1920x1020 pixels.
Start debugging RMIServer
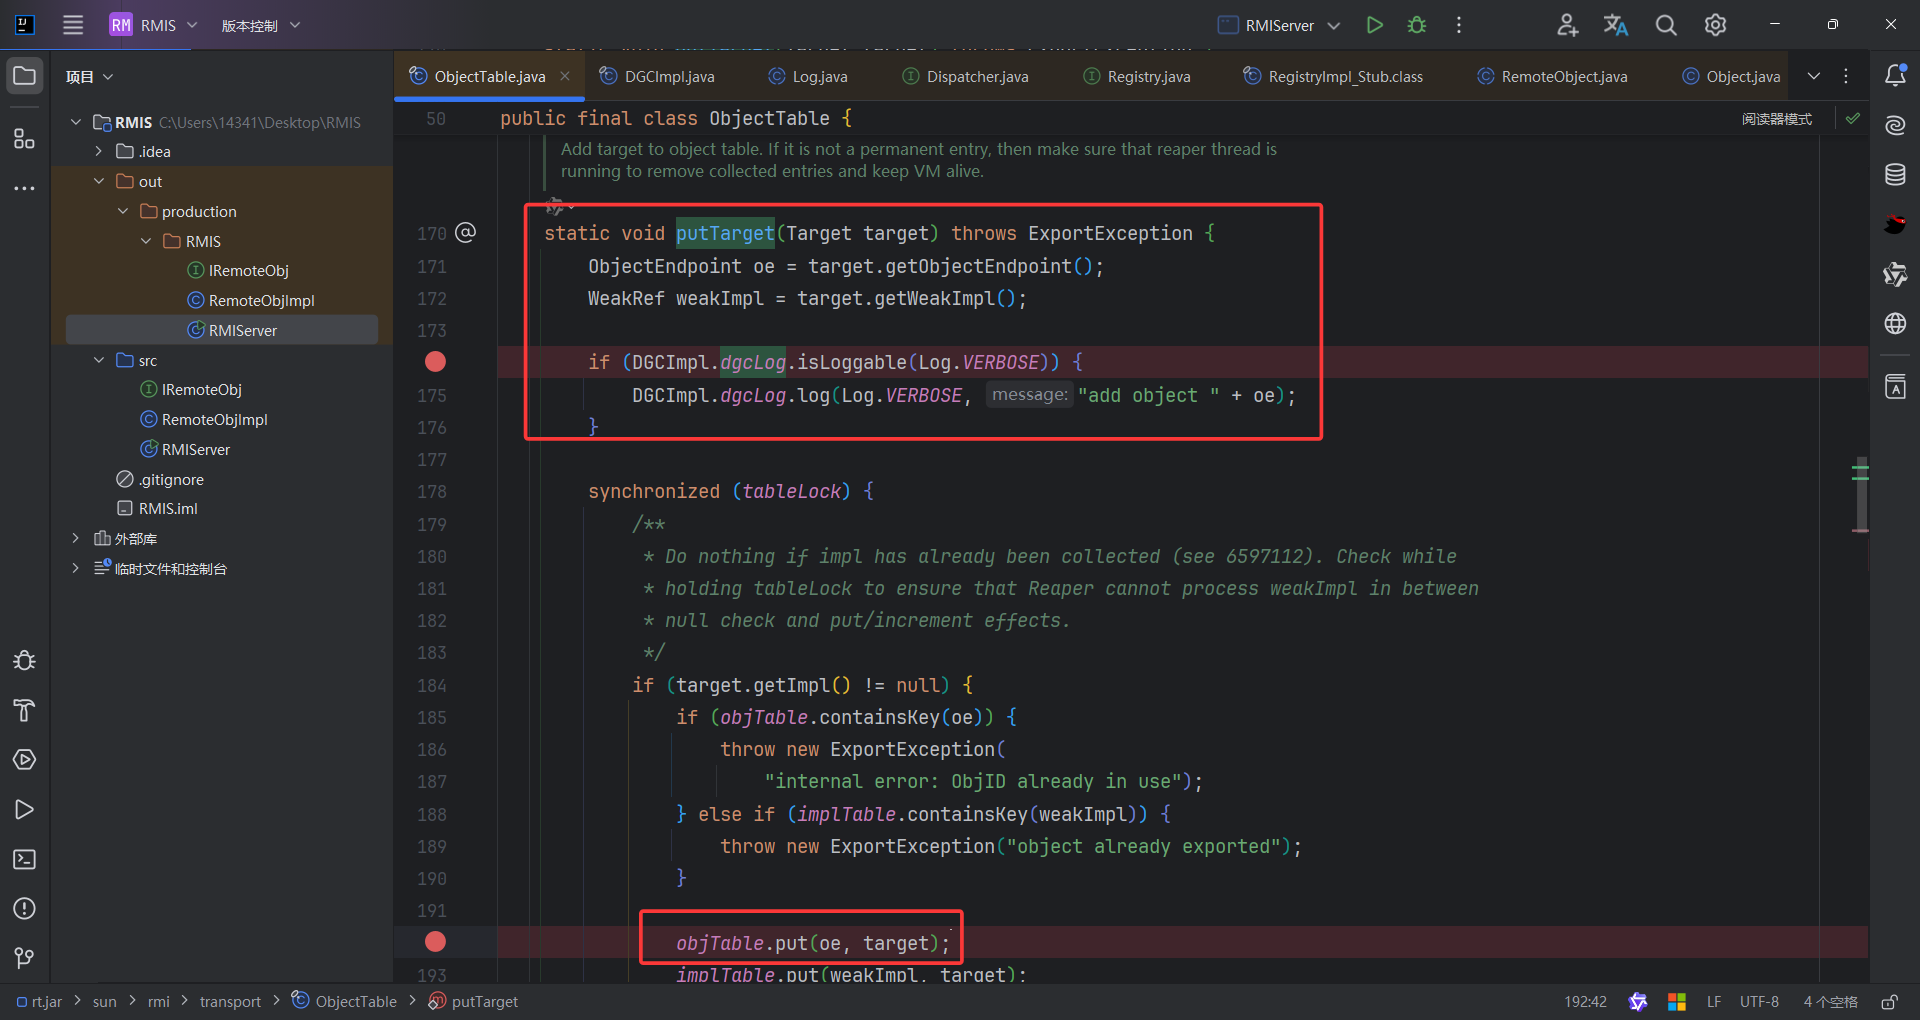[x=1417, y=25]
